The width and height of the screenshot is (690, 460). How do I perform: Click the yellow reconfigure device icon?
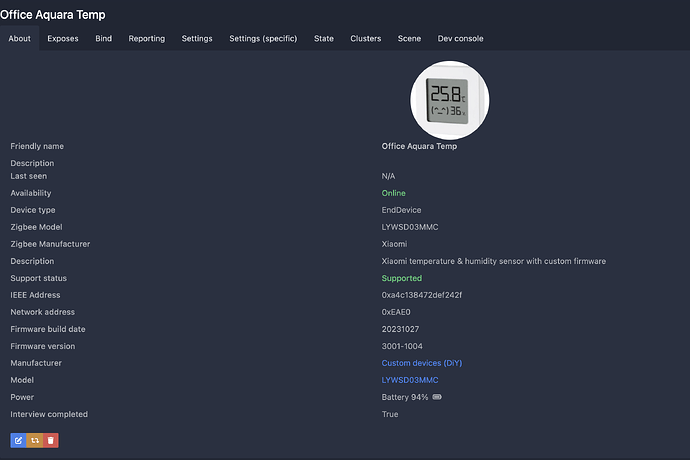pos(34,439)
